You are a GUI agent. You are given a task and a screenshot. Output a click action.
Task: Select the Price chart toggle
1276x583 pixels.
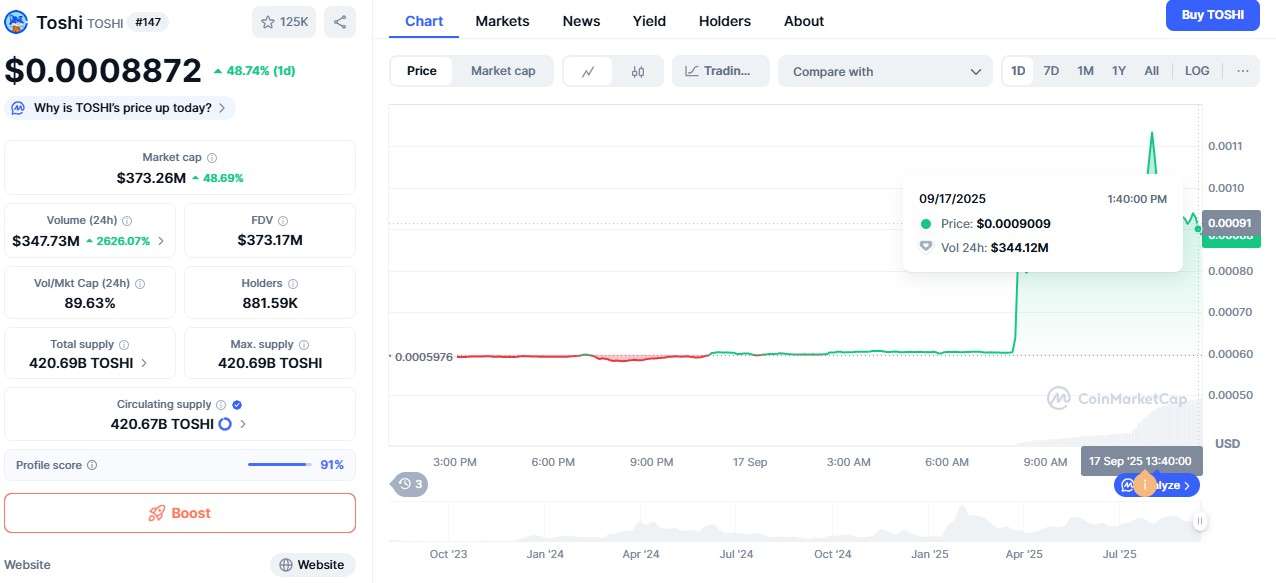(422, 71)
